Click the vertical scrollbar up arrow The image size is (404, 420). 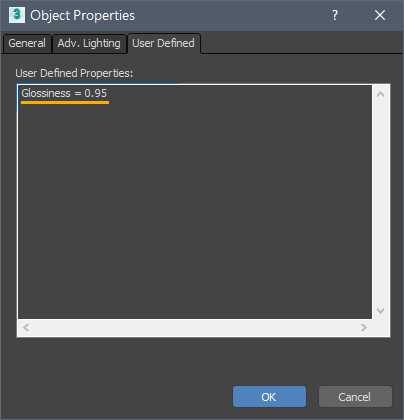[380, 94]
